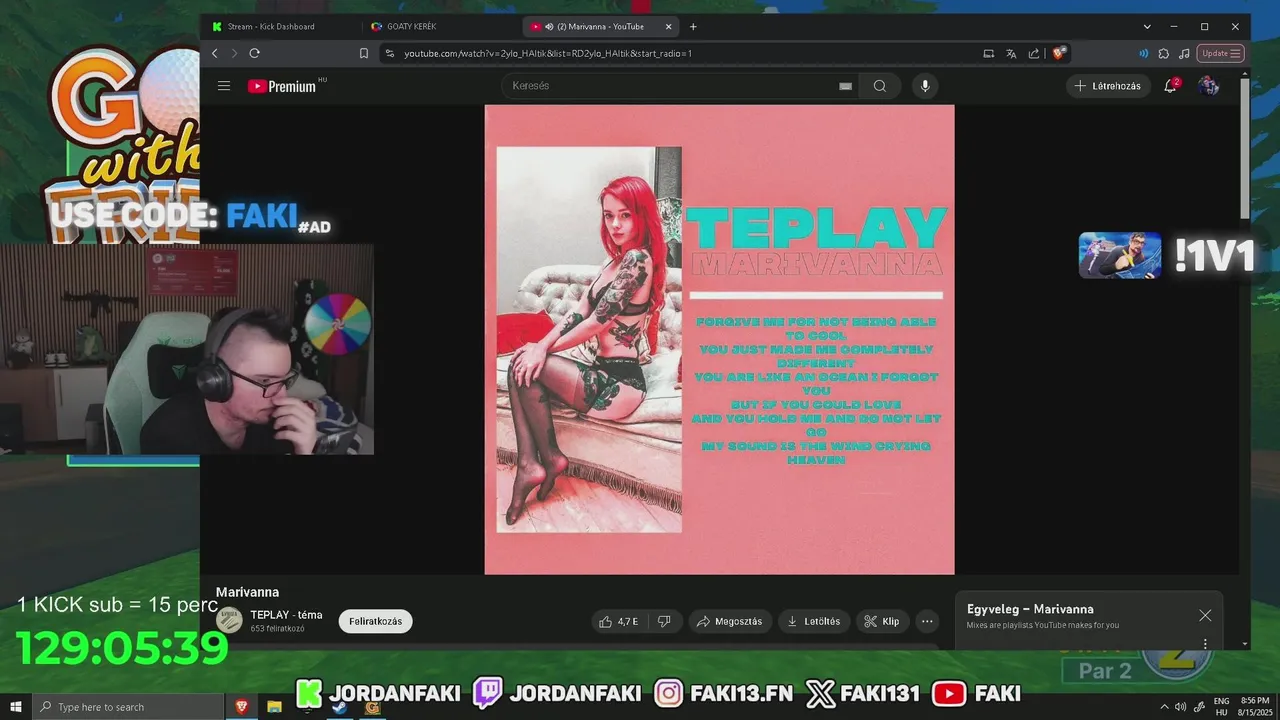
Task: Open the TEPLAY - téma channel link
Action: pos(286,615)
